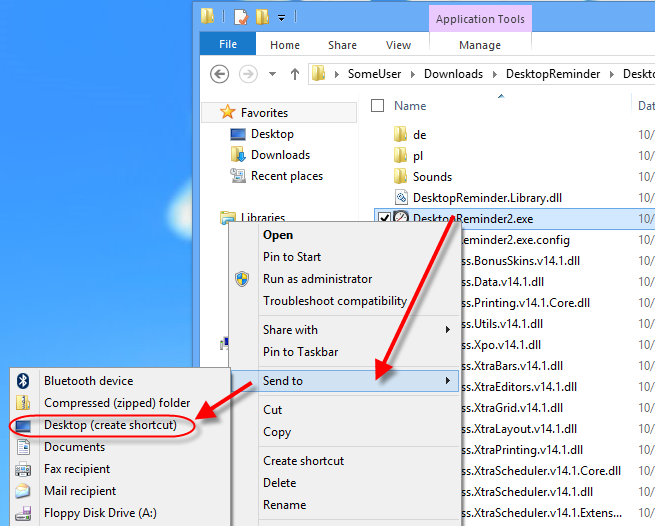Send to Fax recipient
The image size is (655, 526).
(x=77, y=469)
